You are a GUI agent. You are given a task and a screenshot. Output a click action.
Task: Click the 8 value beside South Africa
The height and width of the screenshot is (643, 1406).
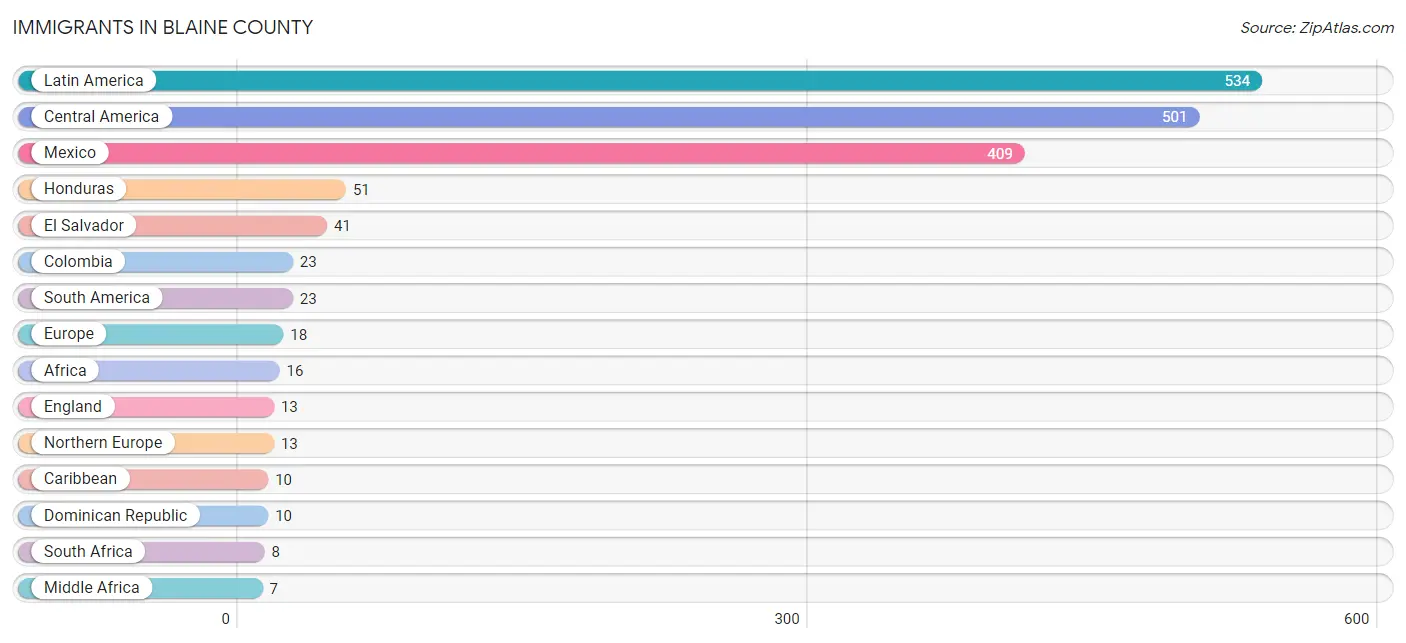pyautogui.click(x=275, y=552)
